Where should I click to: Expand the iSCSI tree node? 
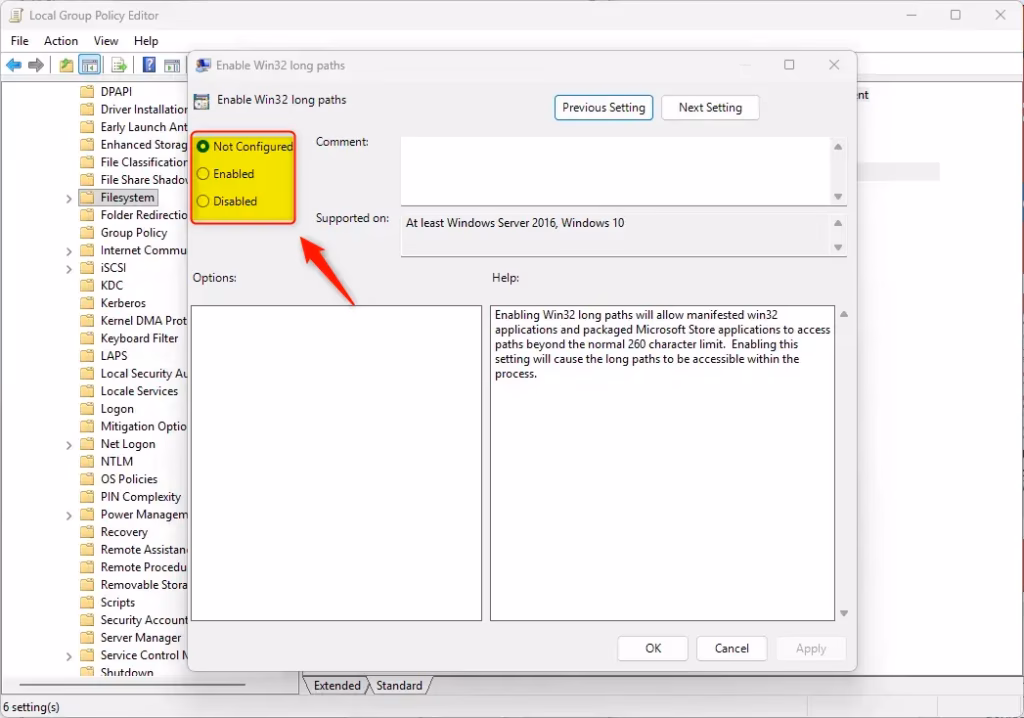point(69,269)
